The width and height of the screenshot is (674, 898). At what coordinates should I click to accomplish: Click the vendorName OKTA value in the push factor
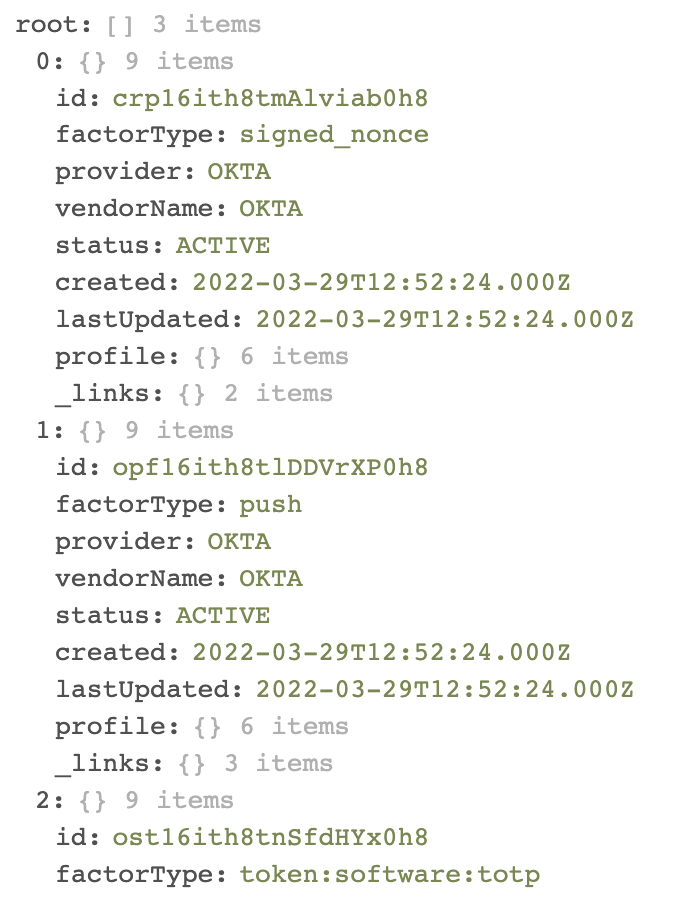coord(270,578)
